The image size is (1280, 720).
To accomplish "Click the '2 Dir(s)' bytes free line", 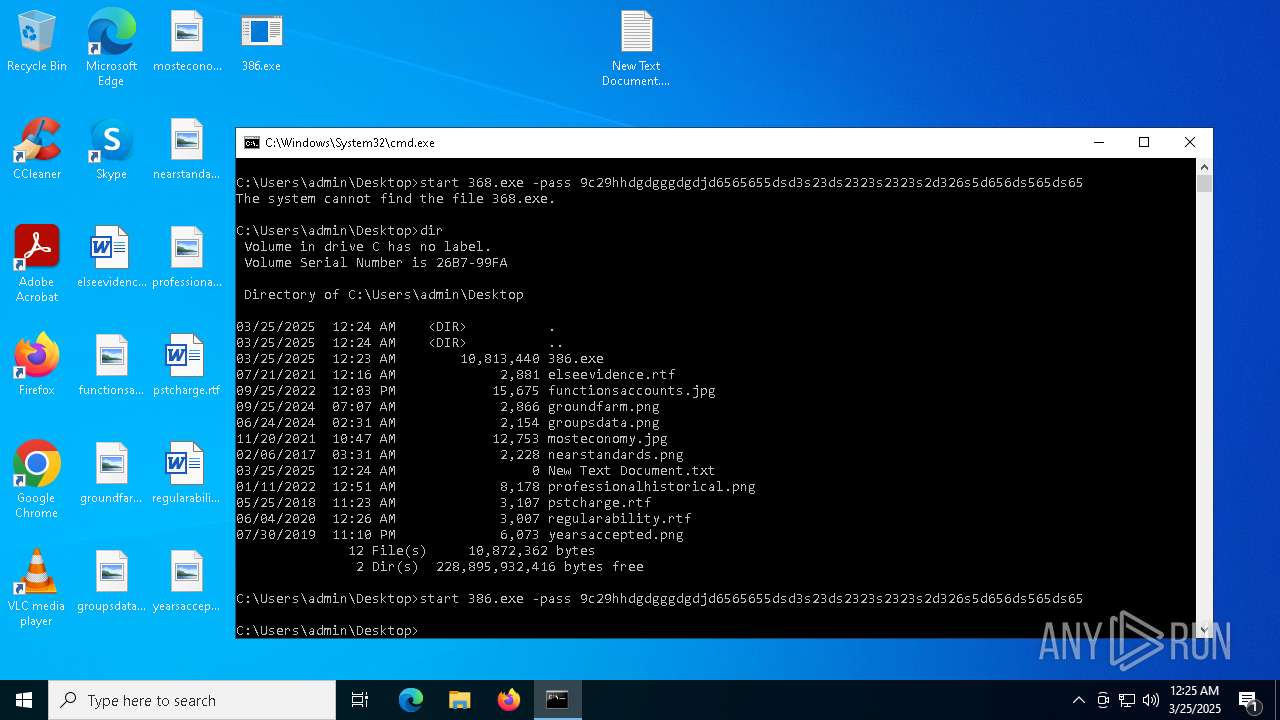I will 500,567.
